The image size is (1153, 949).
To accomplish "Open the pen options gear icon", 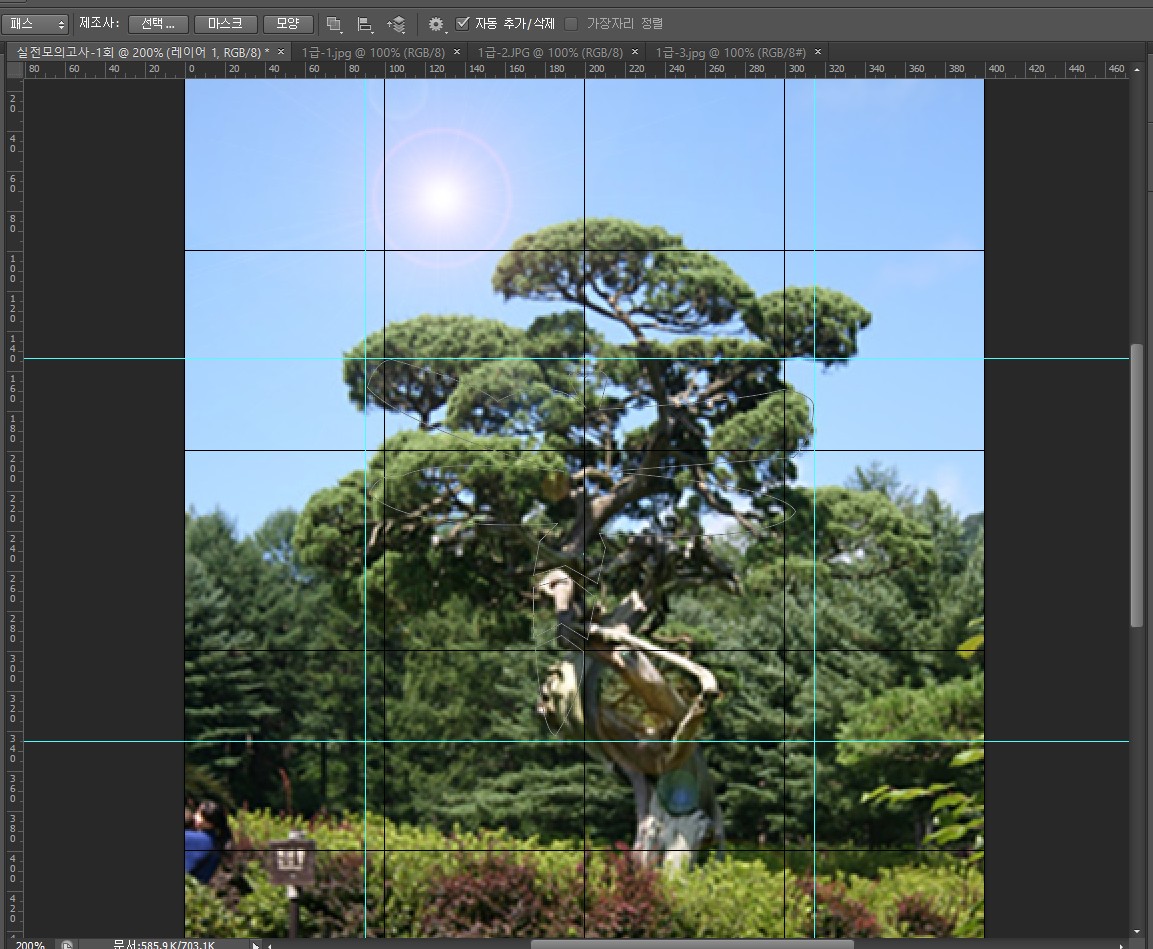I will click(x=435, y=24).
